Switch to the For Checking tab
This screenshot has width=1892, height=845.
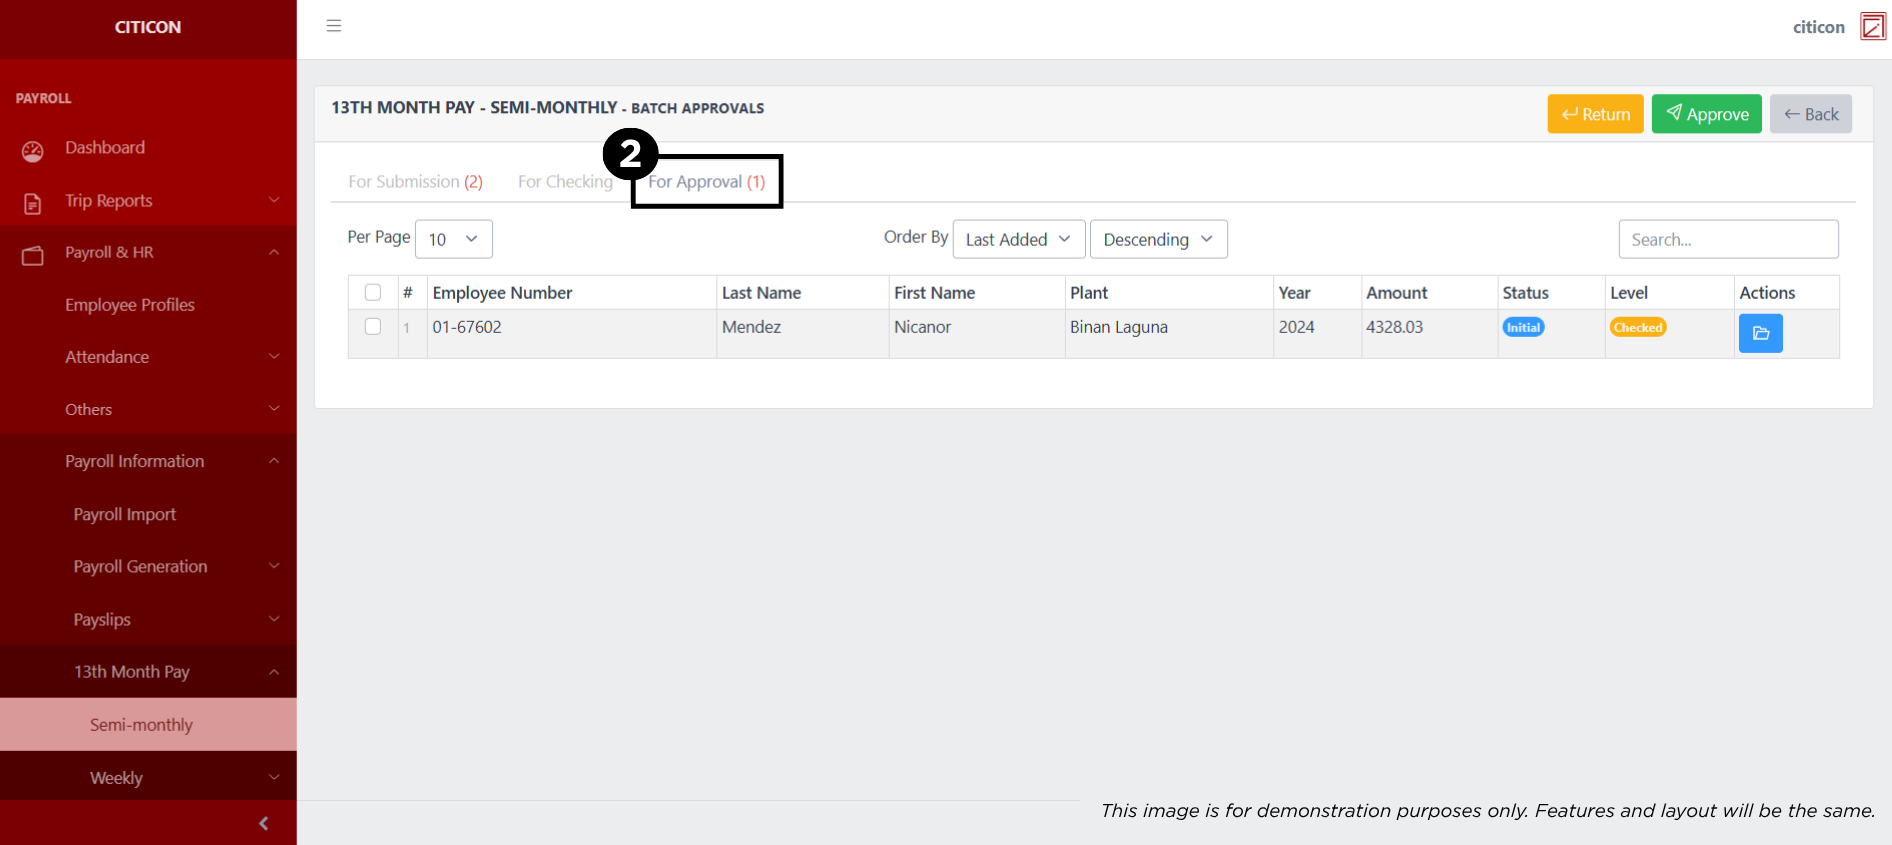(x=565, y=182)
